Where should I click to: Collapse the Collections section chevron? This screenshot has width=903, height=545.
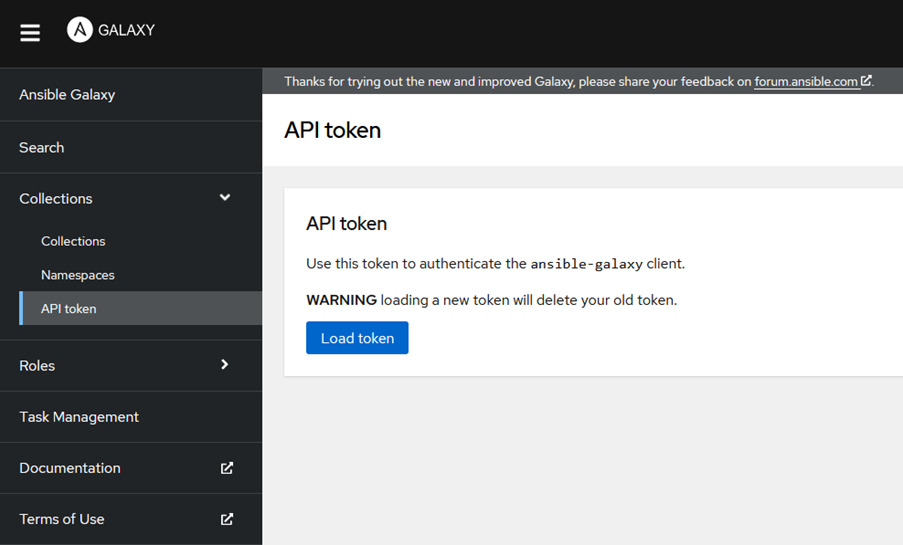coord(225,198)
